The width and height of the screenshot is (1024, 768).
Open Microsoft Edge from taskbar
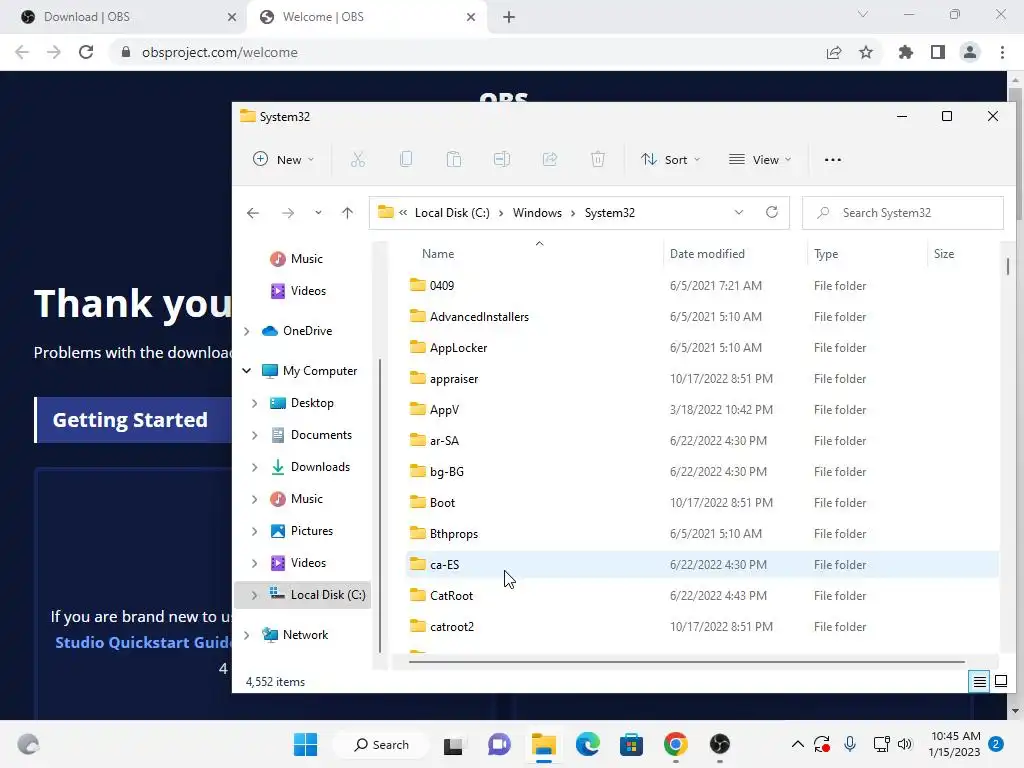(x=588, y=744)
